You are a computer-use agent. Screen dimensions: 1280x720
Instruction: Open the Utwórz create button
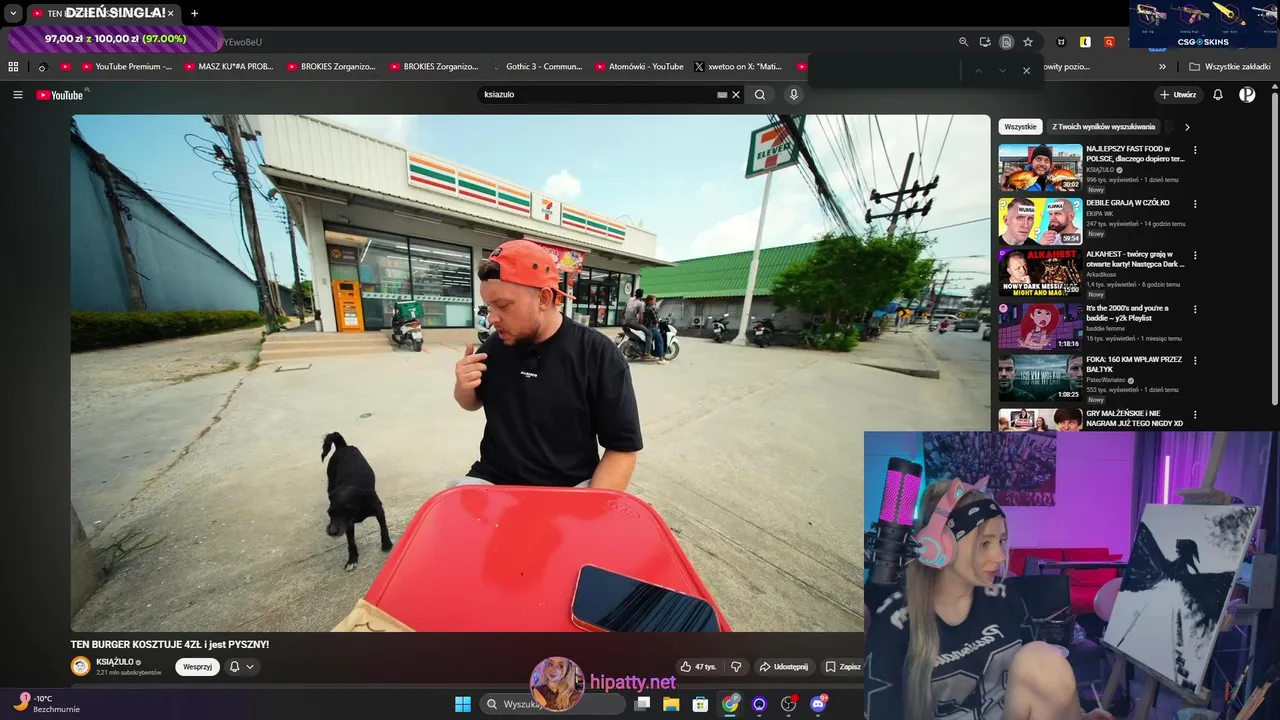tap(1178, 95)
